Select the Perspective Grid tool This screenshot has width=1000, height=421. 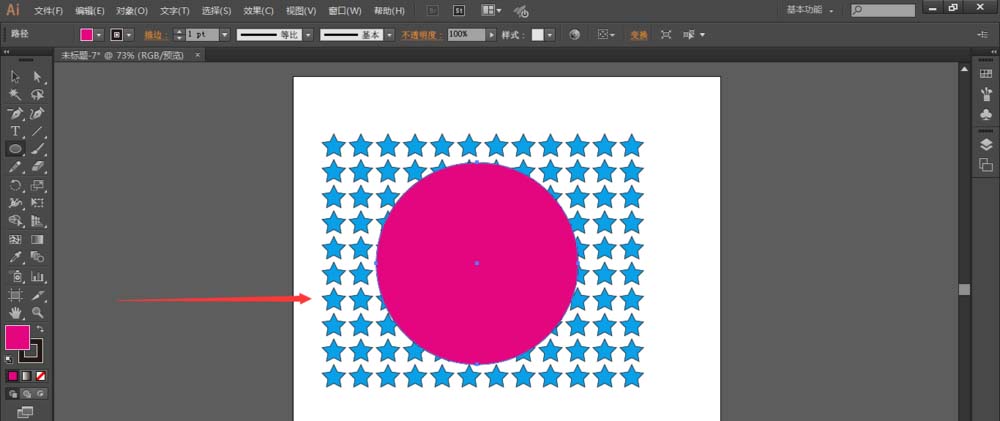(38, 221)
